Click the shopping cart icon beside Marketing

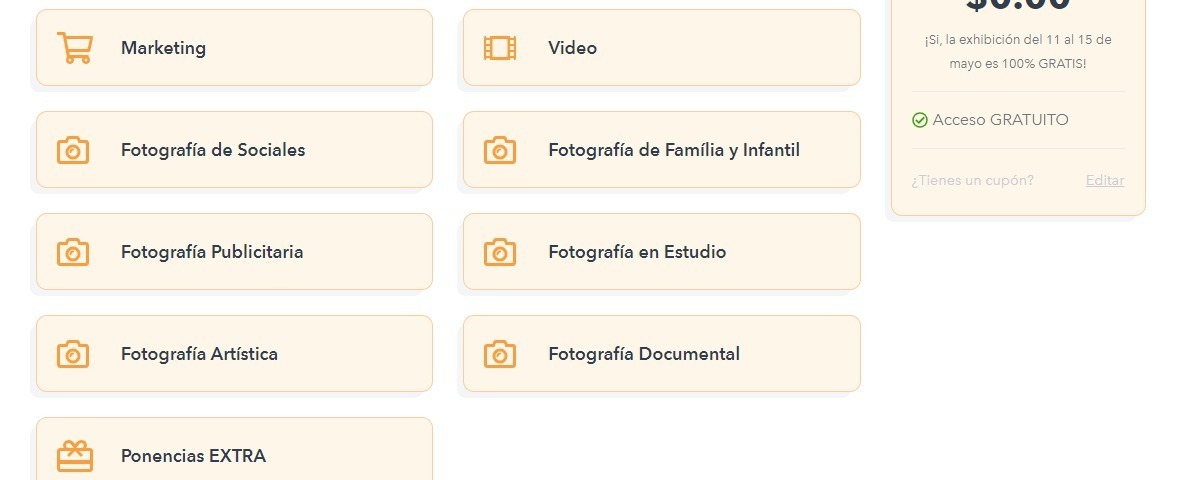(74, 48)
